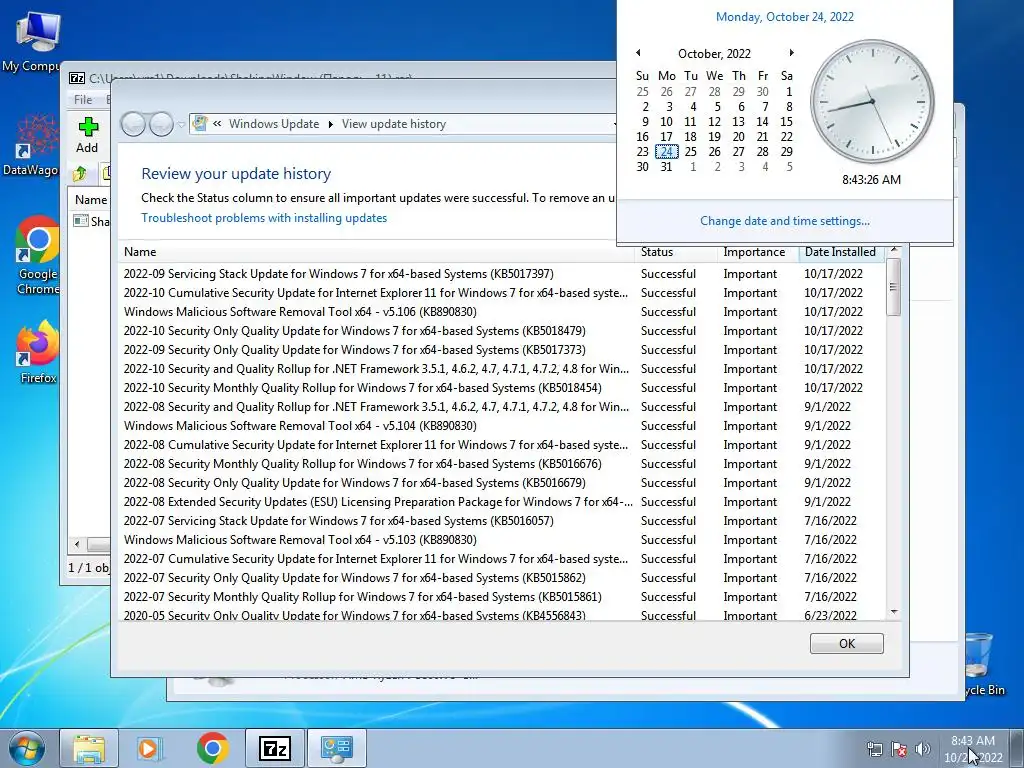Expand the breadcrumb chevron before Windows Update
The height and width of the screenshot is (768, 1024).
[217, 124]
